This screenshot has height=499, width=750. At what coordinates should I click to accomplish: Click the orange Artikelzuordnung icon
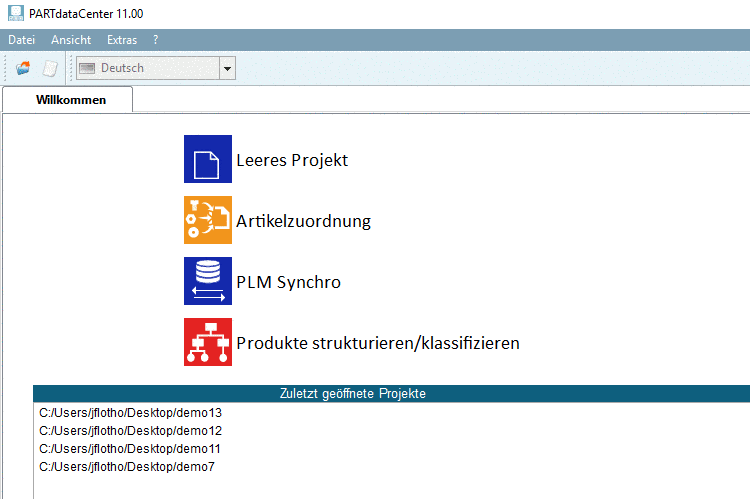pyautogui.click(x=208, y=220)
